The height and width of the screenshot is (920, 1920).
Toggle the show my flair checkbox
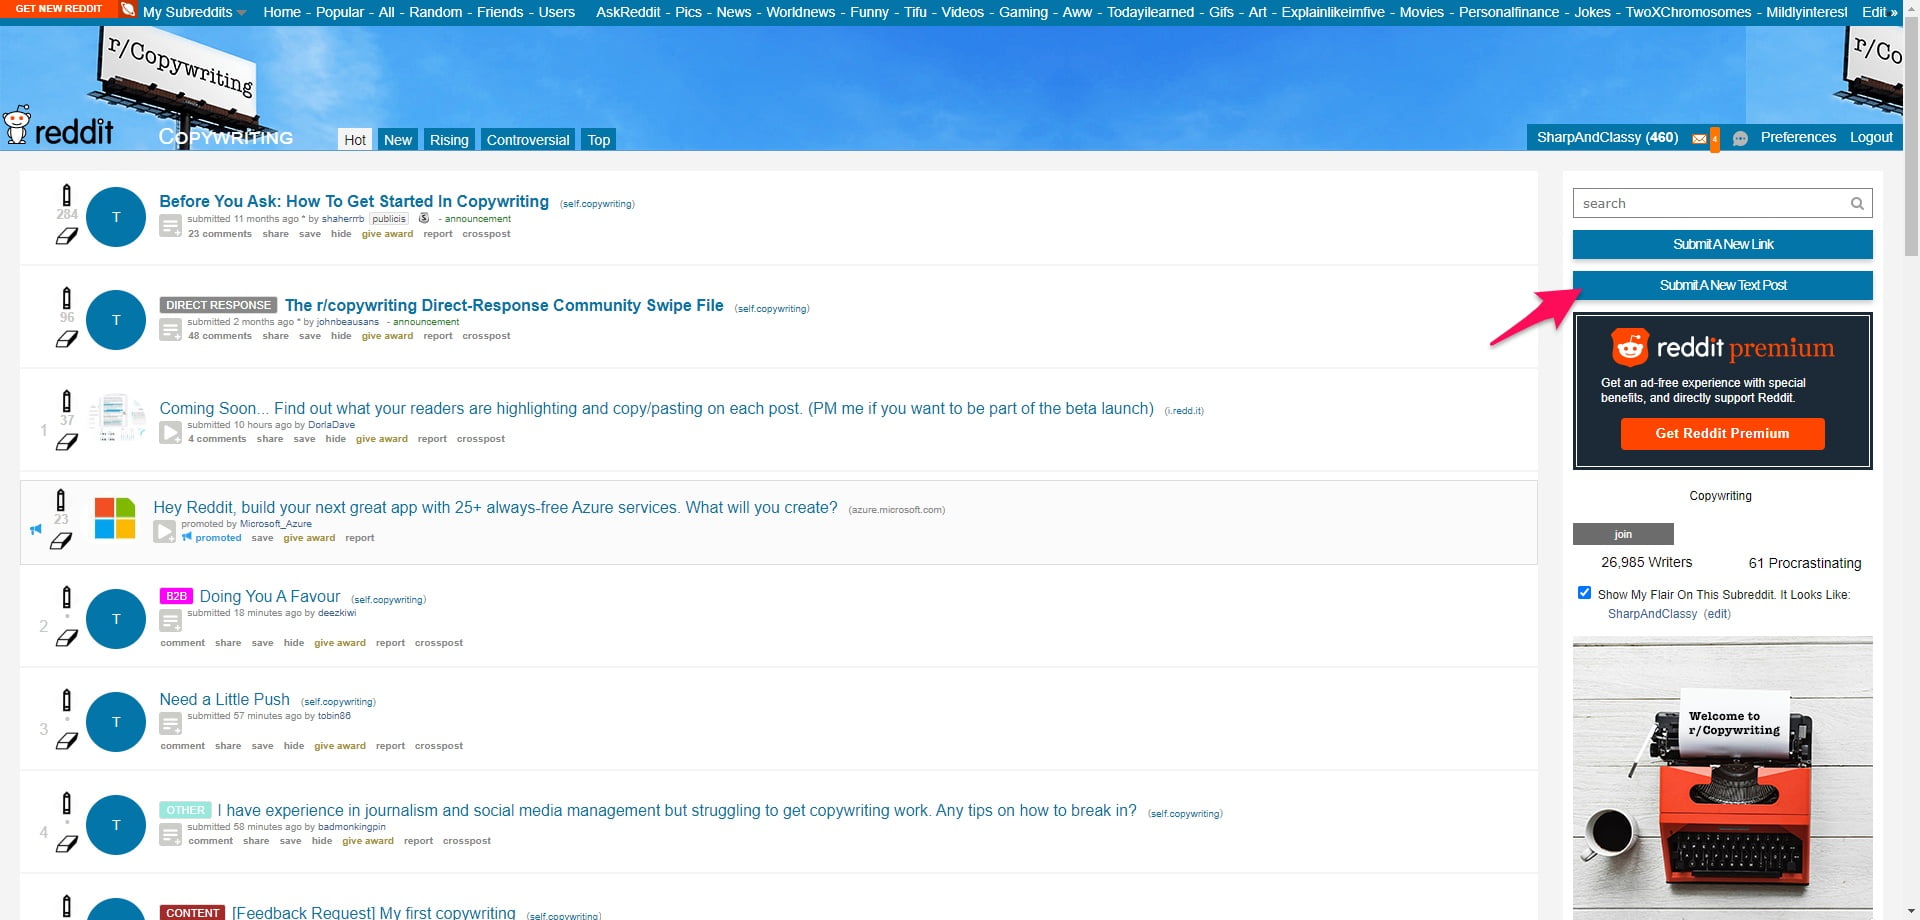[x=1584, y=593]
